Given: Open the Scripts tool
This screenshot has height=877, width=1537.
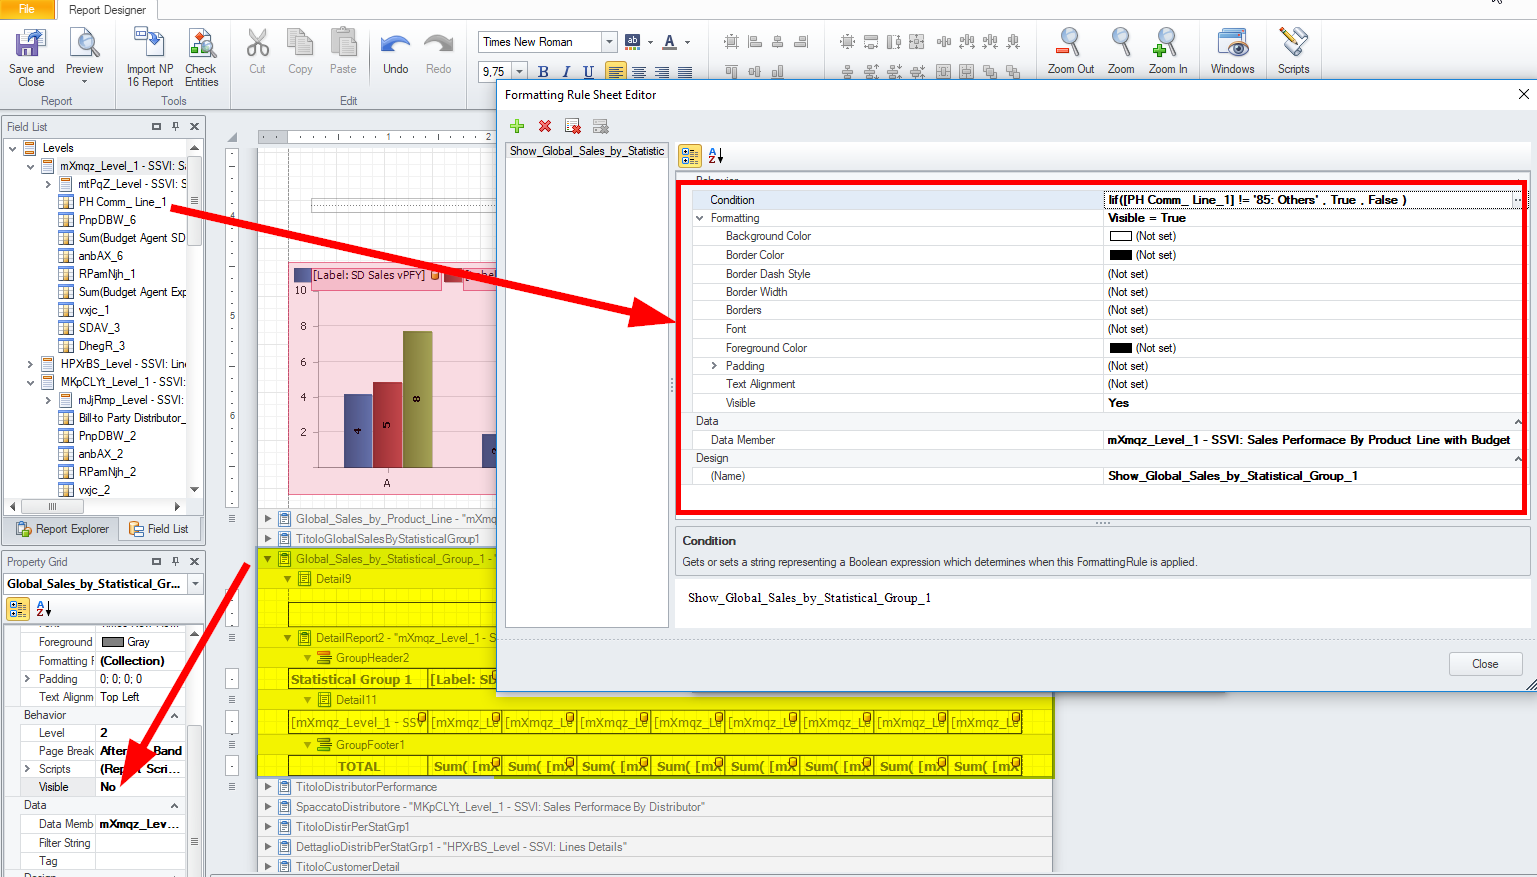Looking at the screenshot, I should pos(1293,50).
